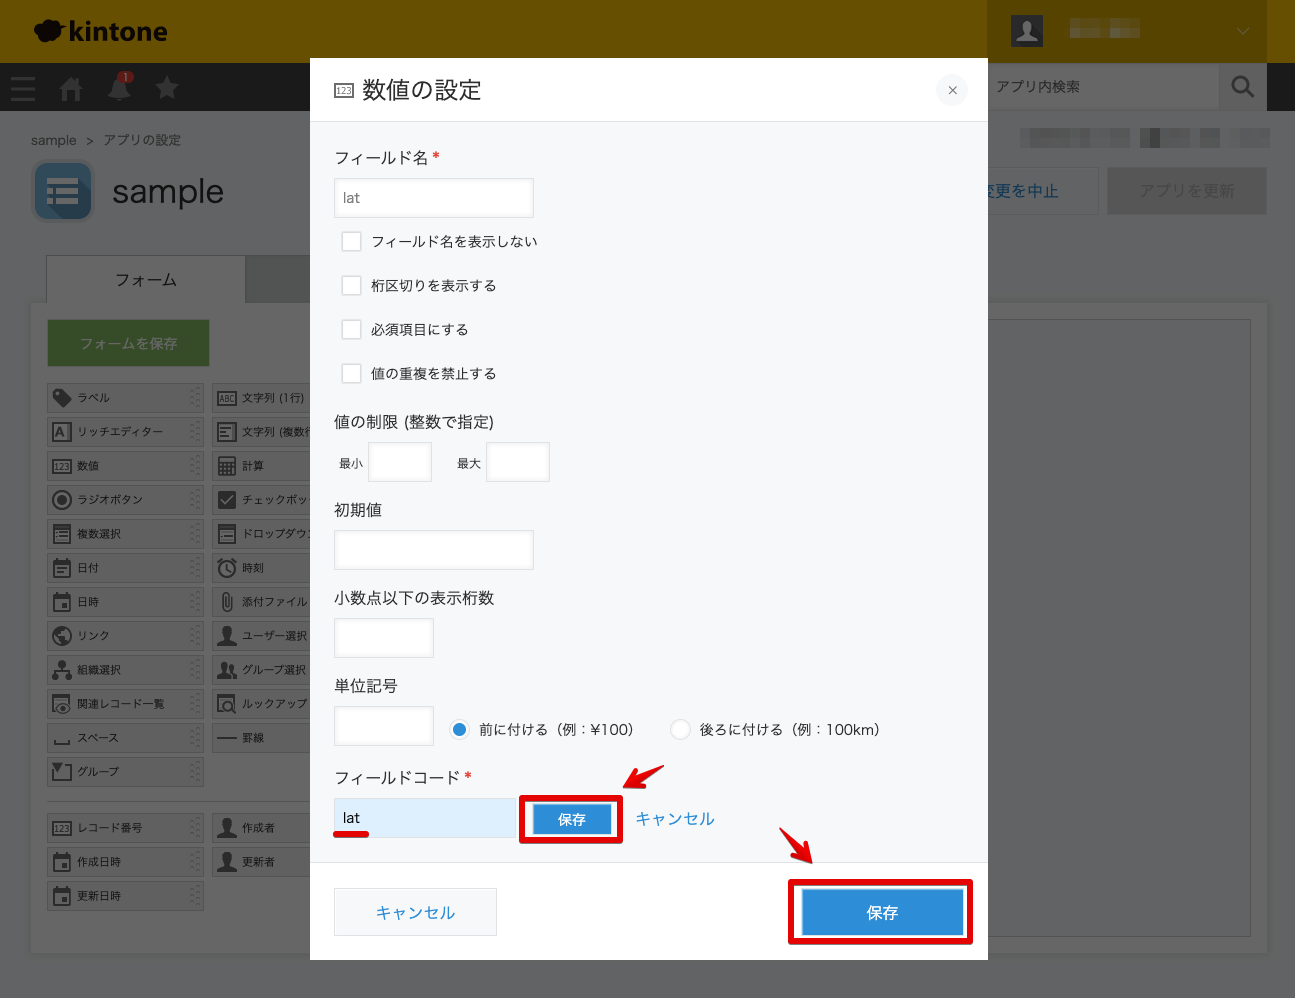Select the ラベル field icon

[62, 398]
